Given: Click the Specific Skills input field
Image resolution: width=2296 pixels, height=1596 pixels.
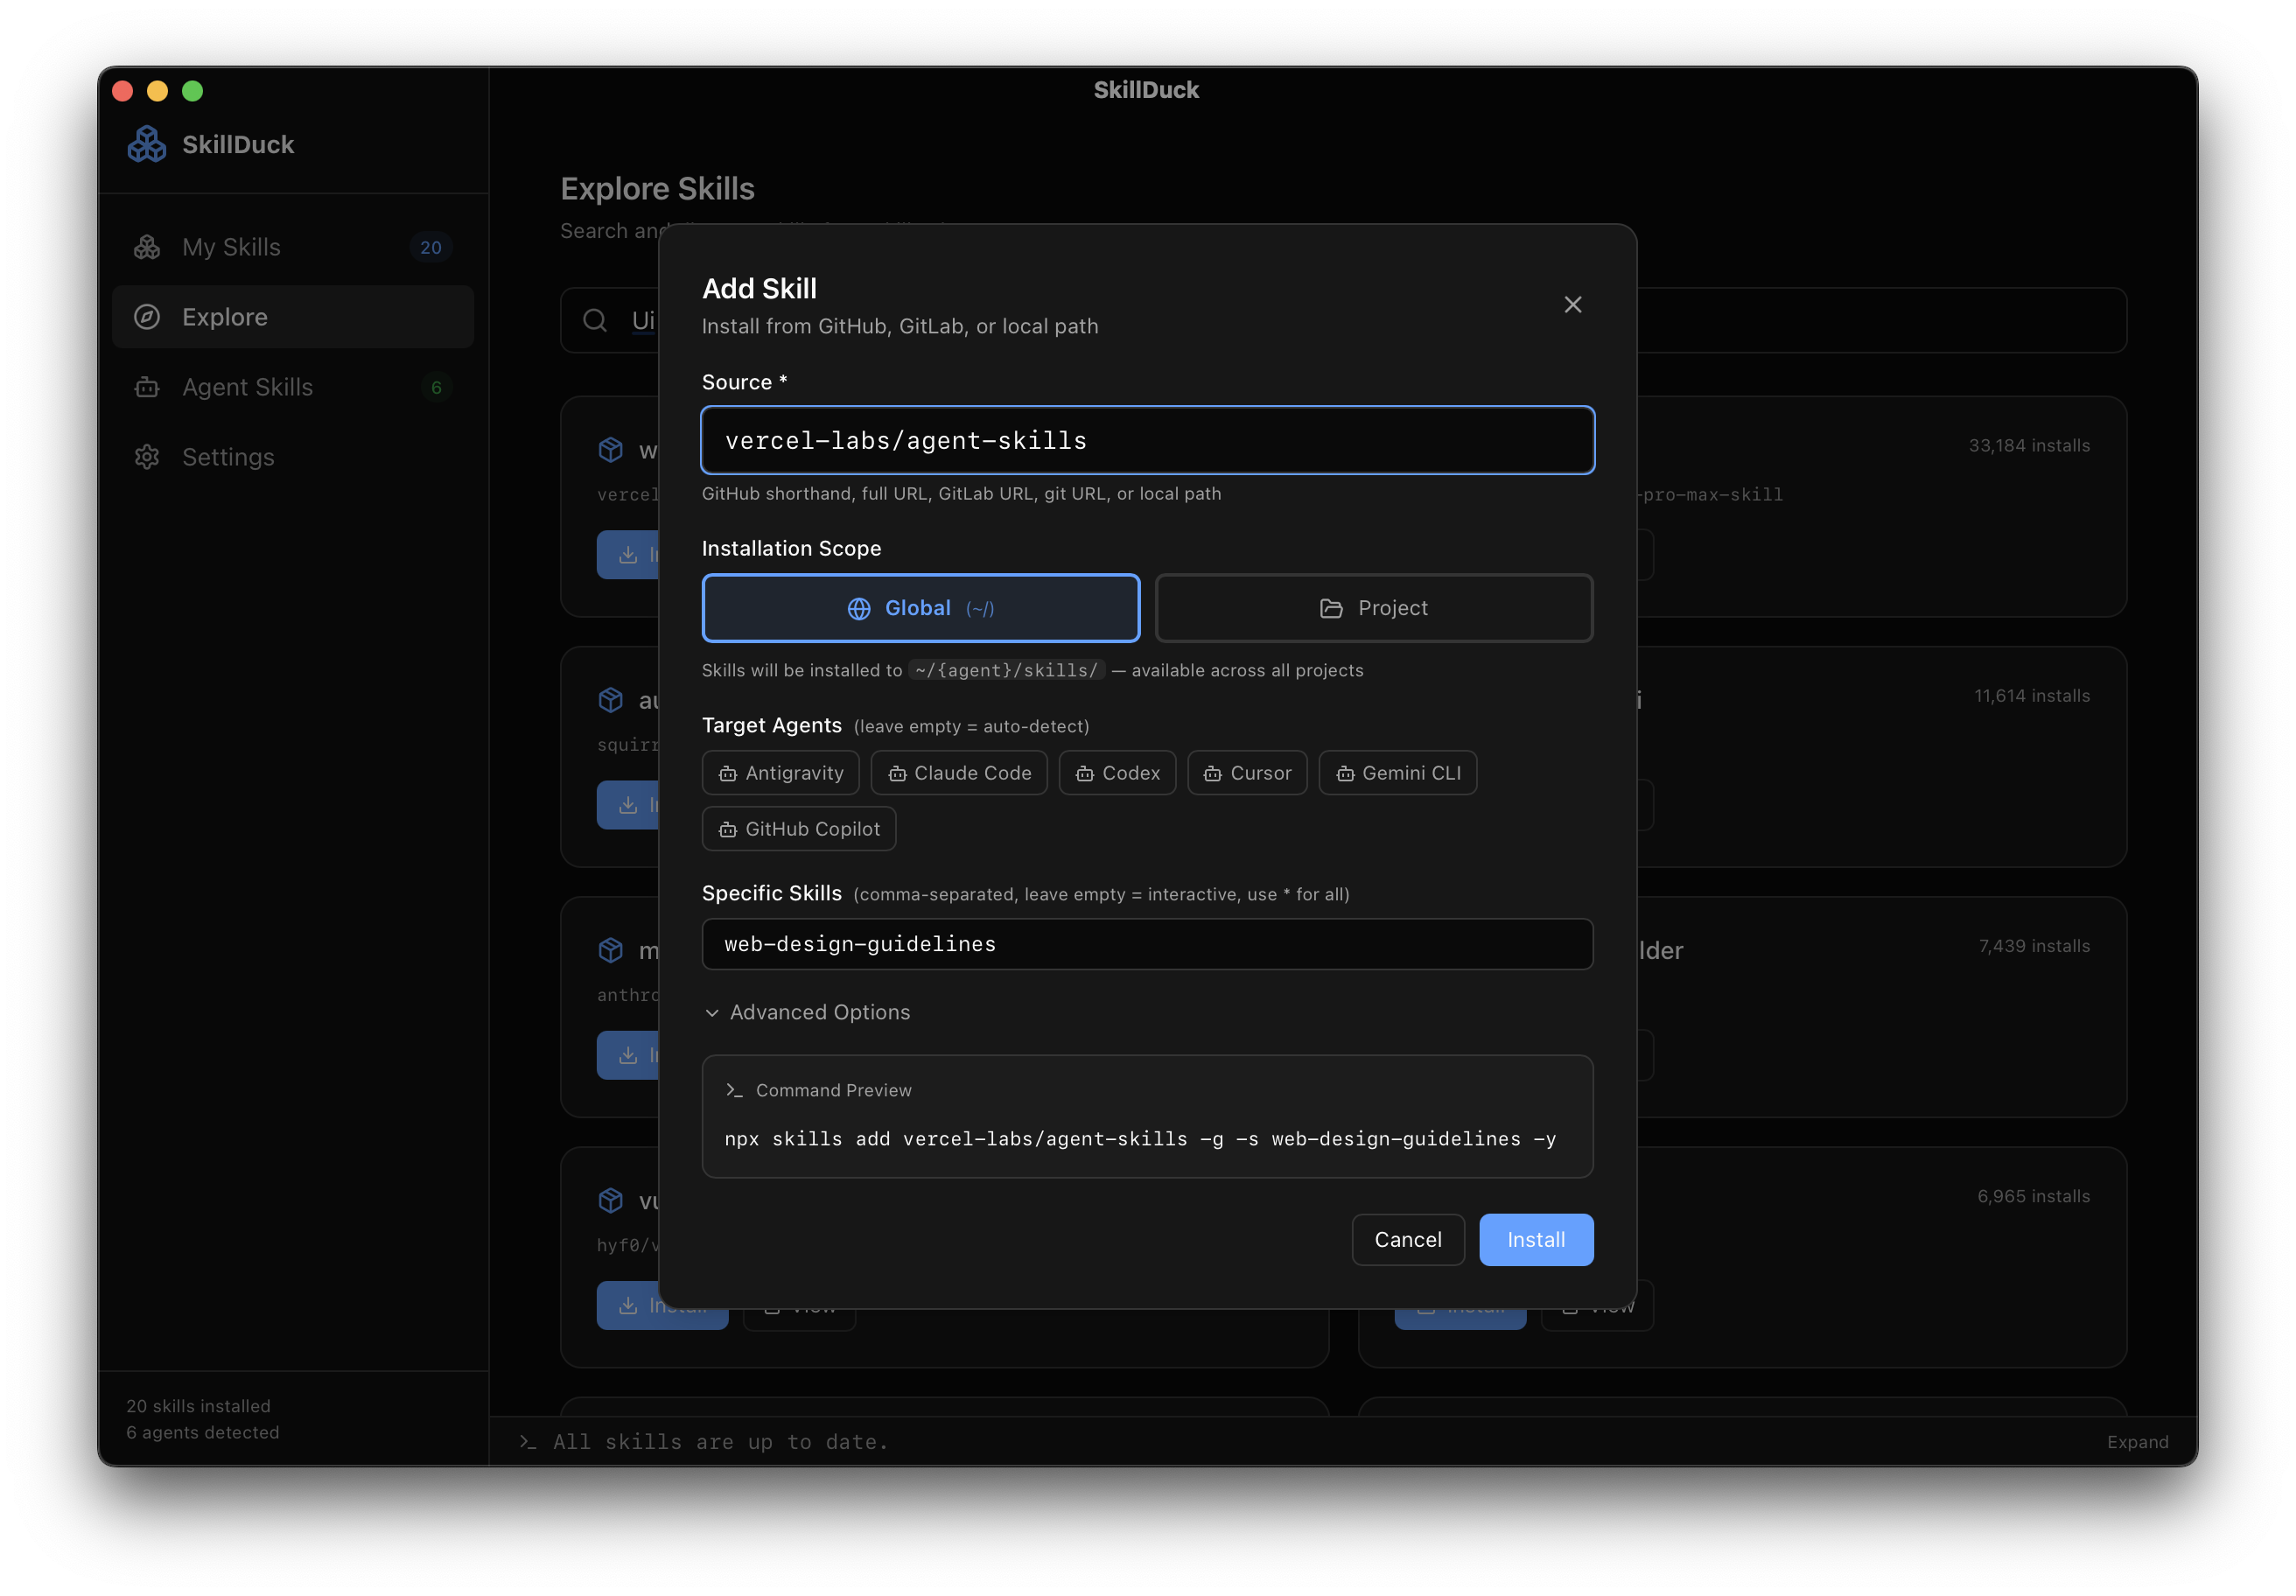Looking at the screenshot, I should (x=1147, y=944).
